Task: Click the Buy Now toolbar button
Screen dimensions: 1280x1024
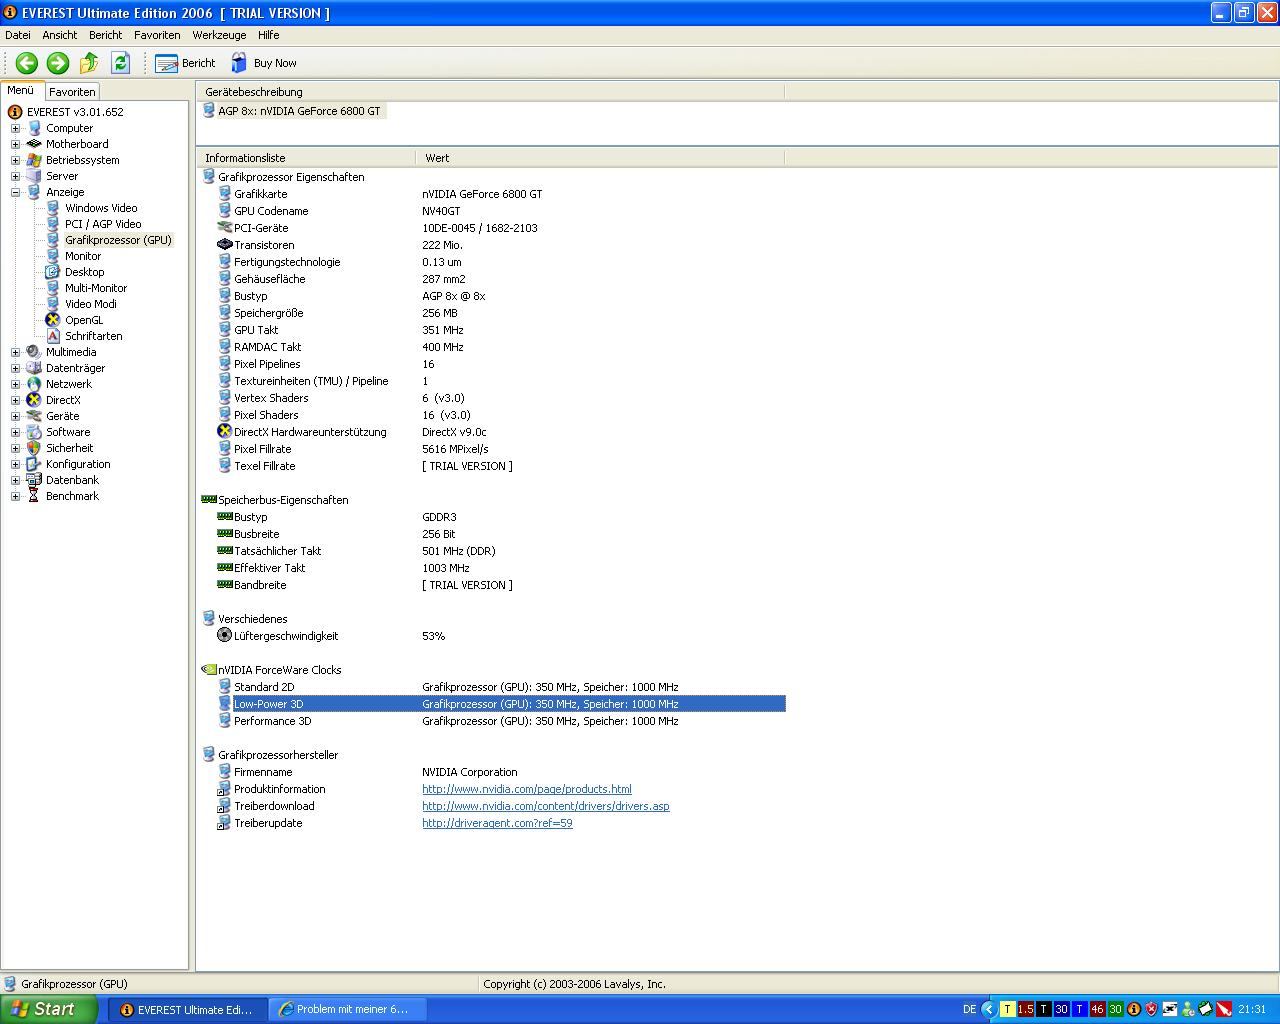Action: click(x=264, y=63)
